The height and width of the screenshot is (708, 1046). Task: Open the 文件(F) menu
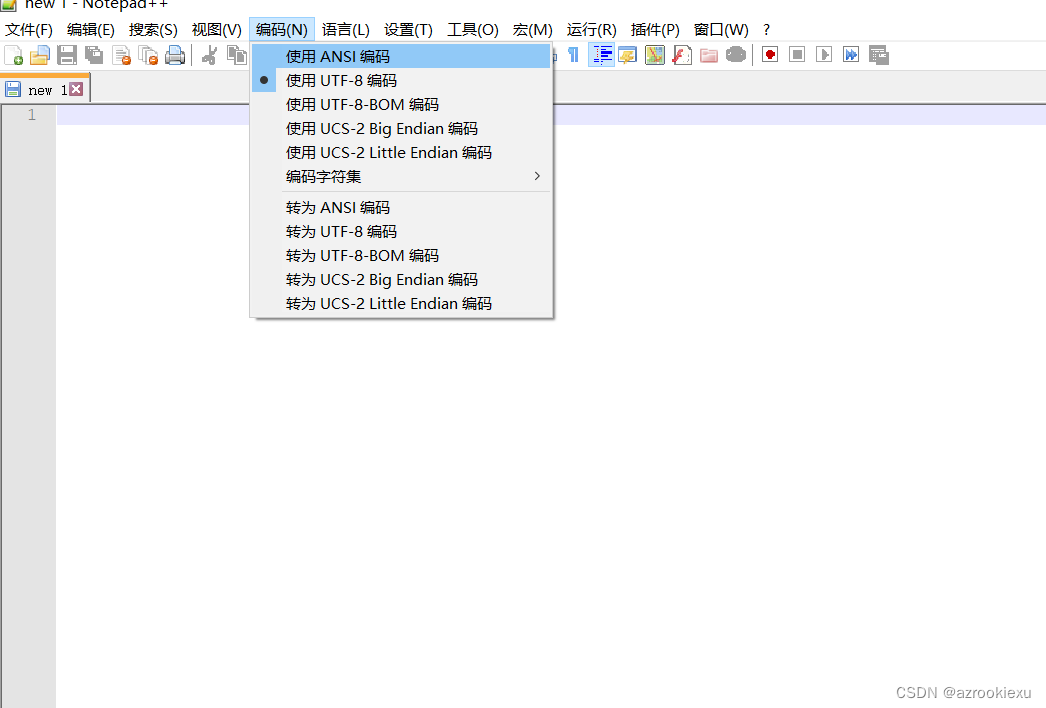tap(29, 30)
